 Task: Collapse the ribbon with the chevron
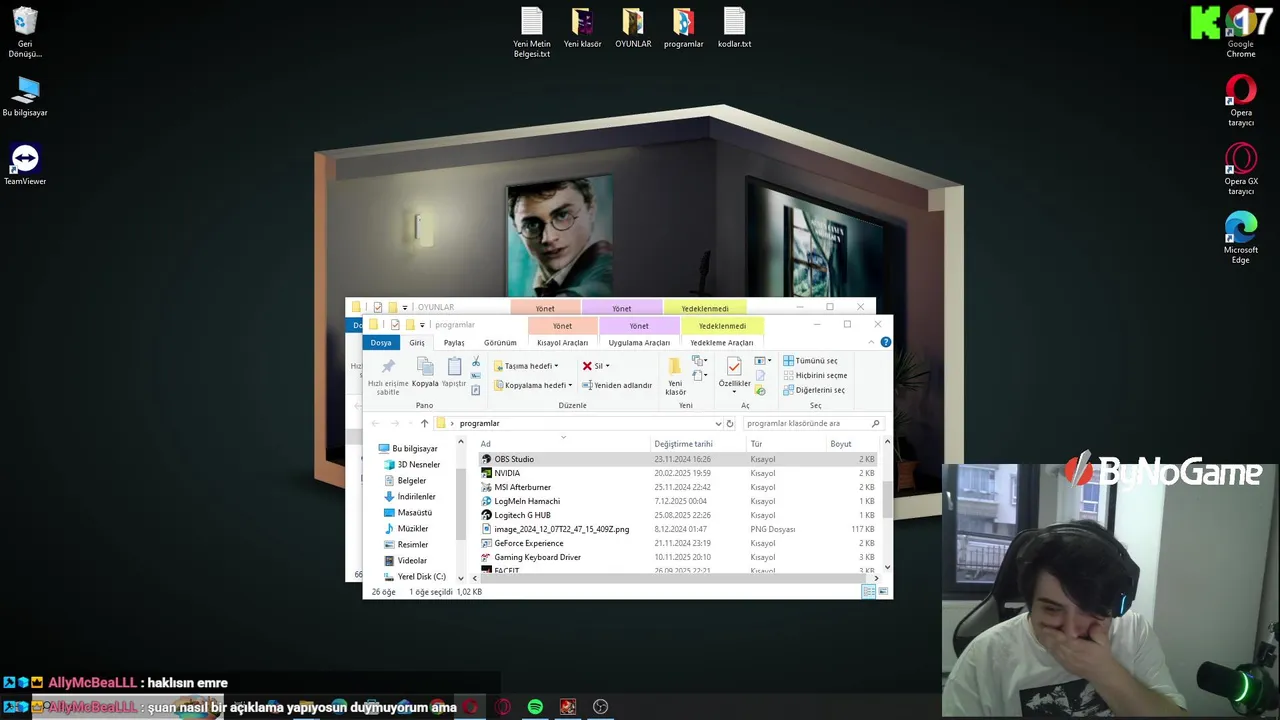[871, 342]
